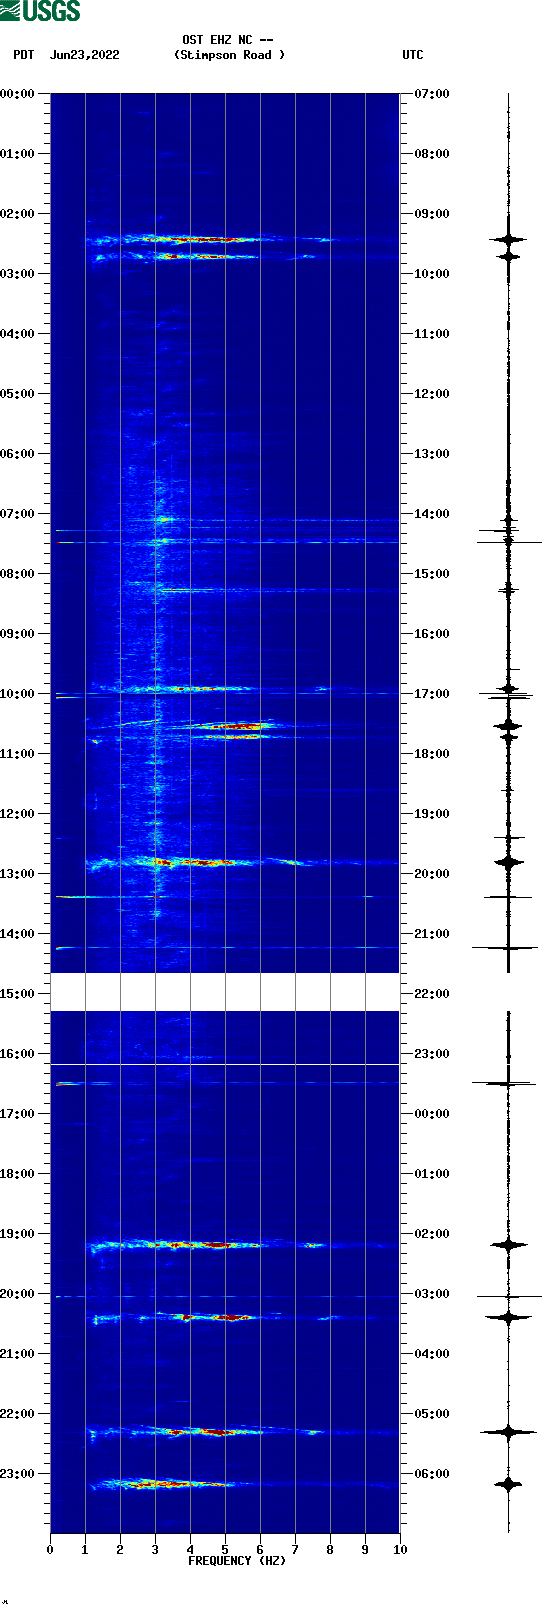This screenshot has width=552, height=1613.
Task: Click the 0 Hz frequency axis label
Action: click(50, 1550)
